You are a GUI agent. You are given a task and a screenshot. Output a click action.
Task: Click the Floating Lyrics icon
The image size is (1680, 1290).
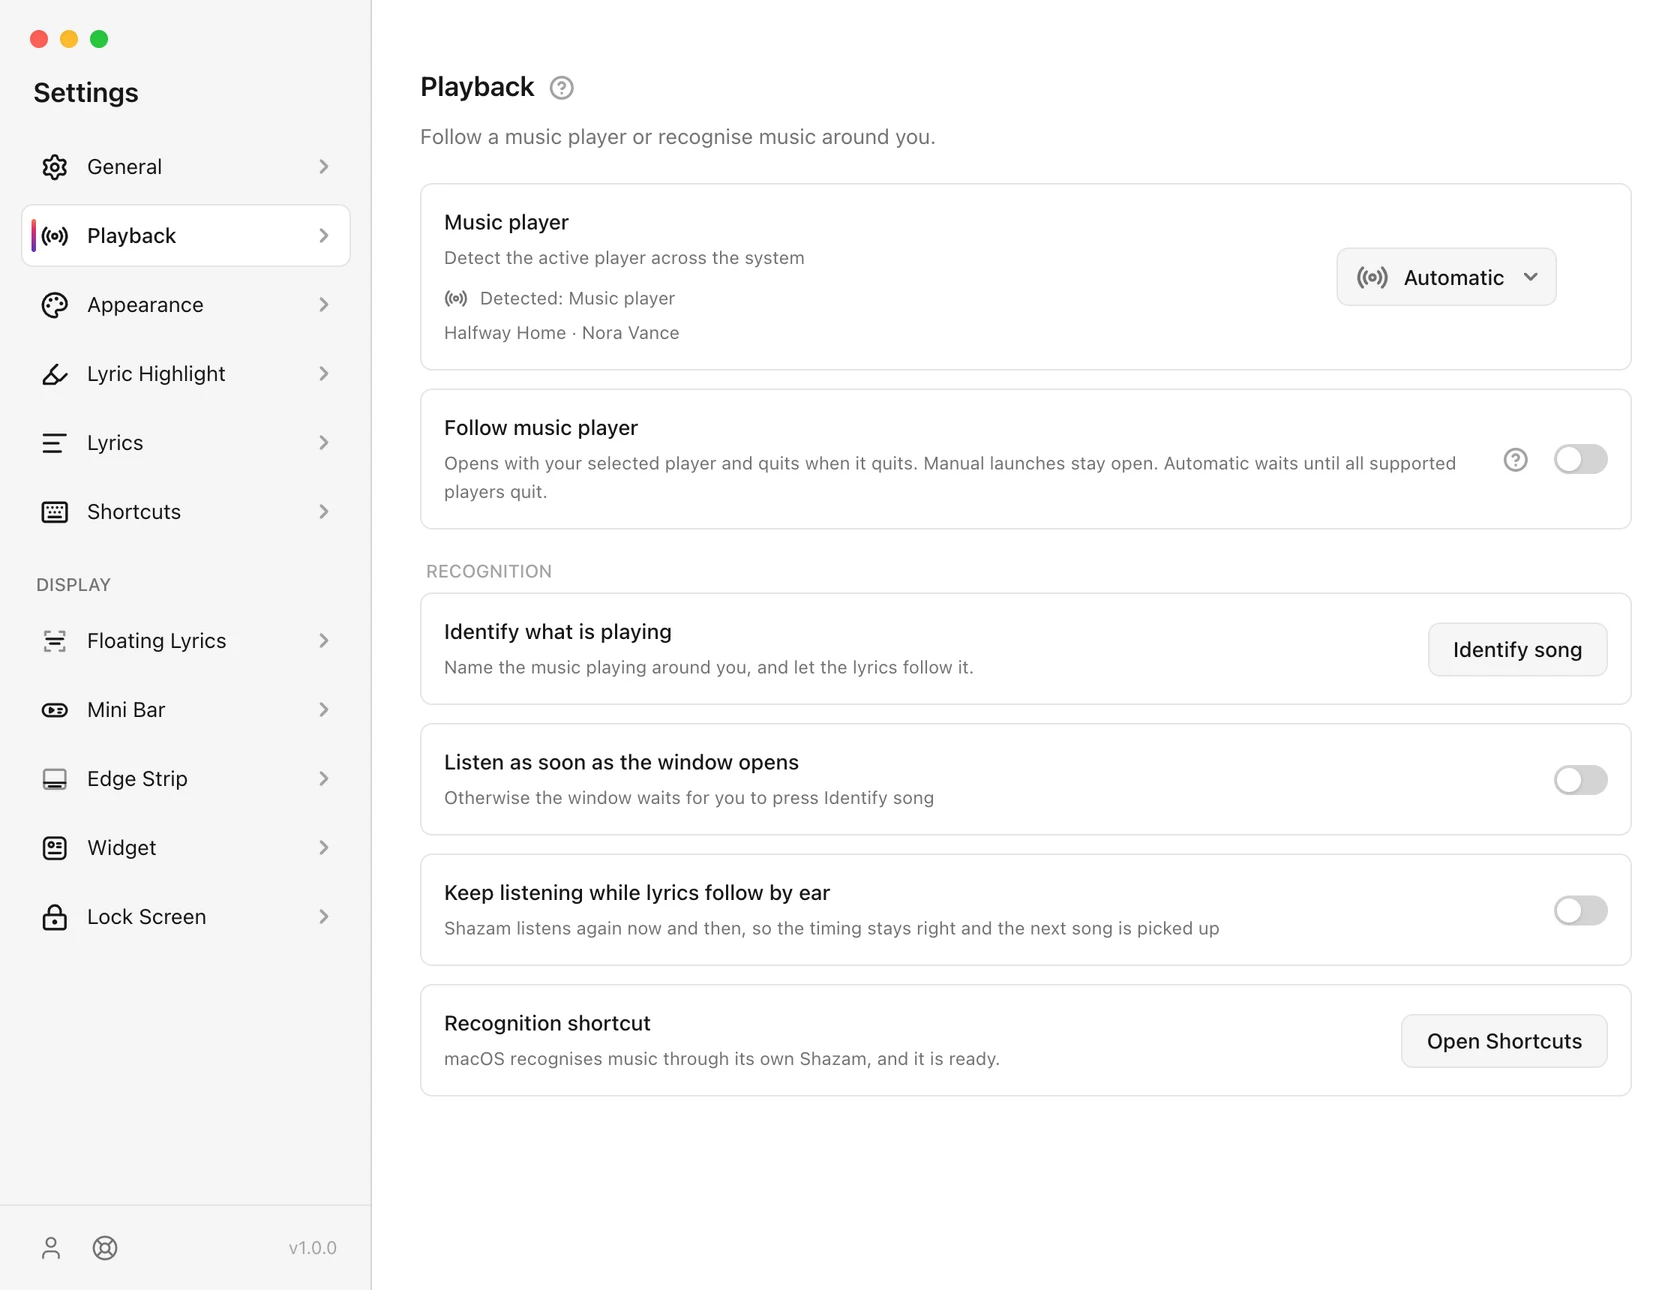55,641
